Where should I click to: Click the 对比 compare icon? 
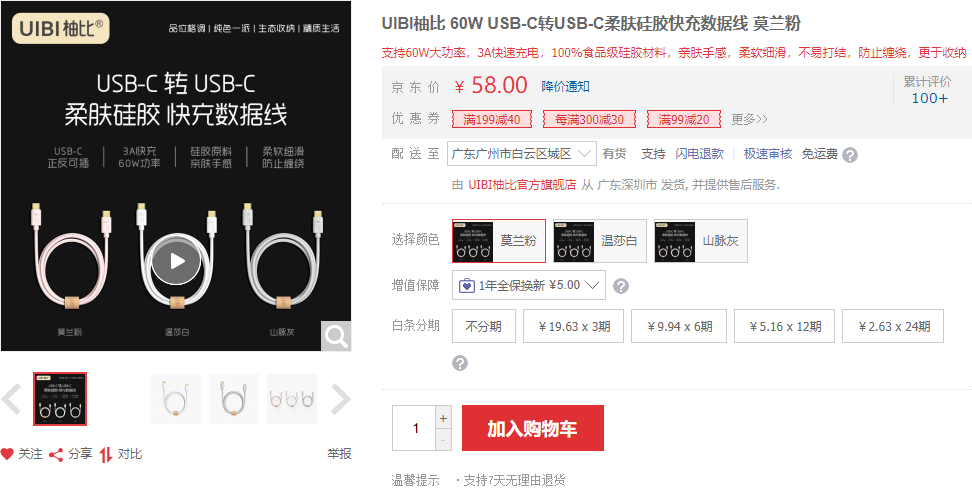106,455
